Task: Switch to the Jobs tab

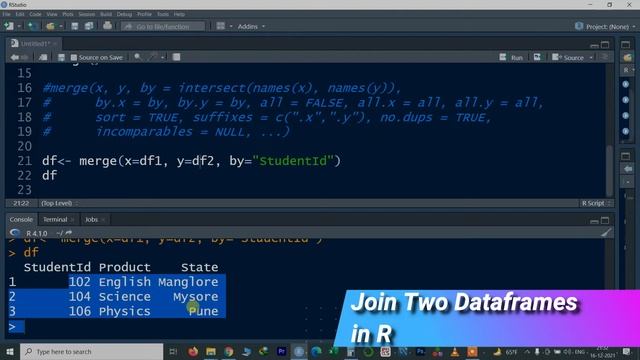Action: [x=91, y=220]
